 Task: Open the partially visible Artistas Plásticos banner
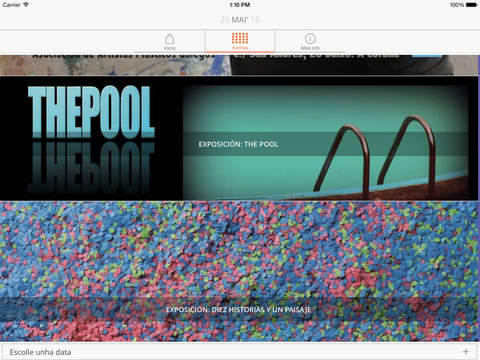click(x=239, y=65)
